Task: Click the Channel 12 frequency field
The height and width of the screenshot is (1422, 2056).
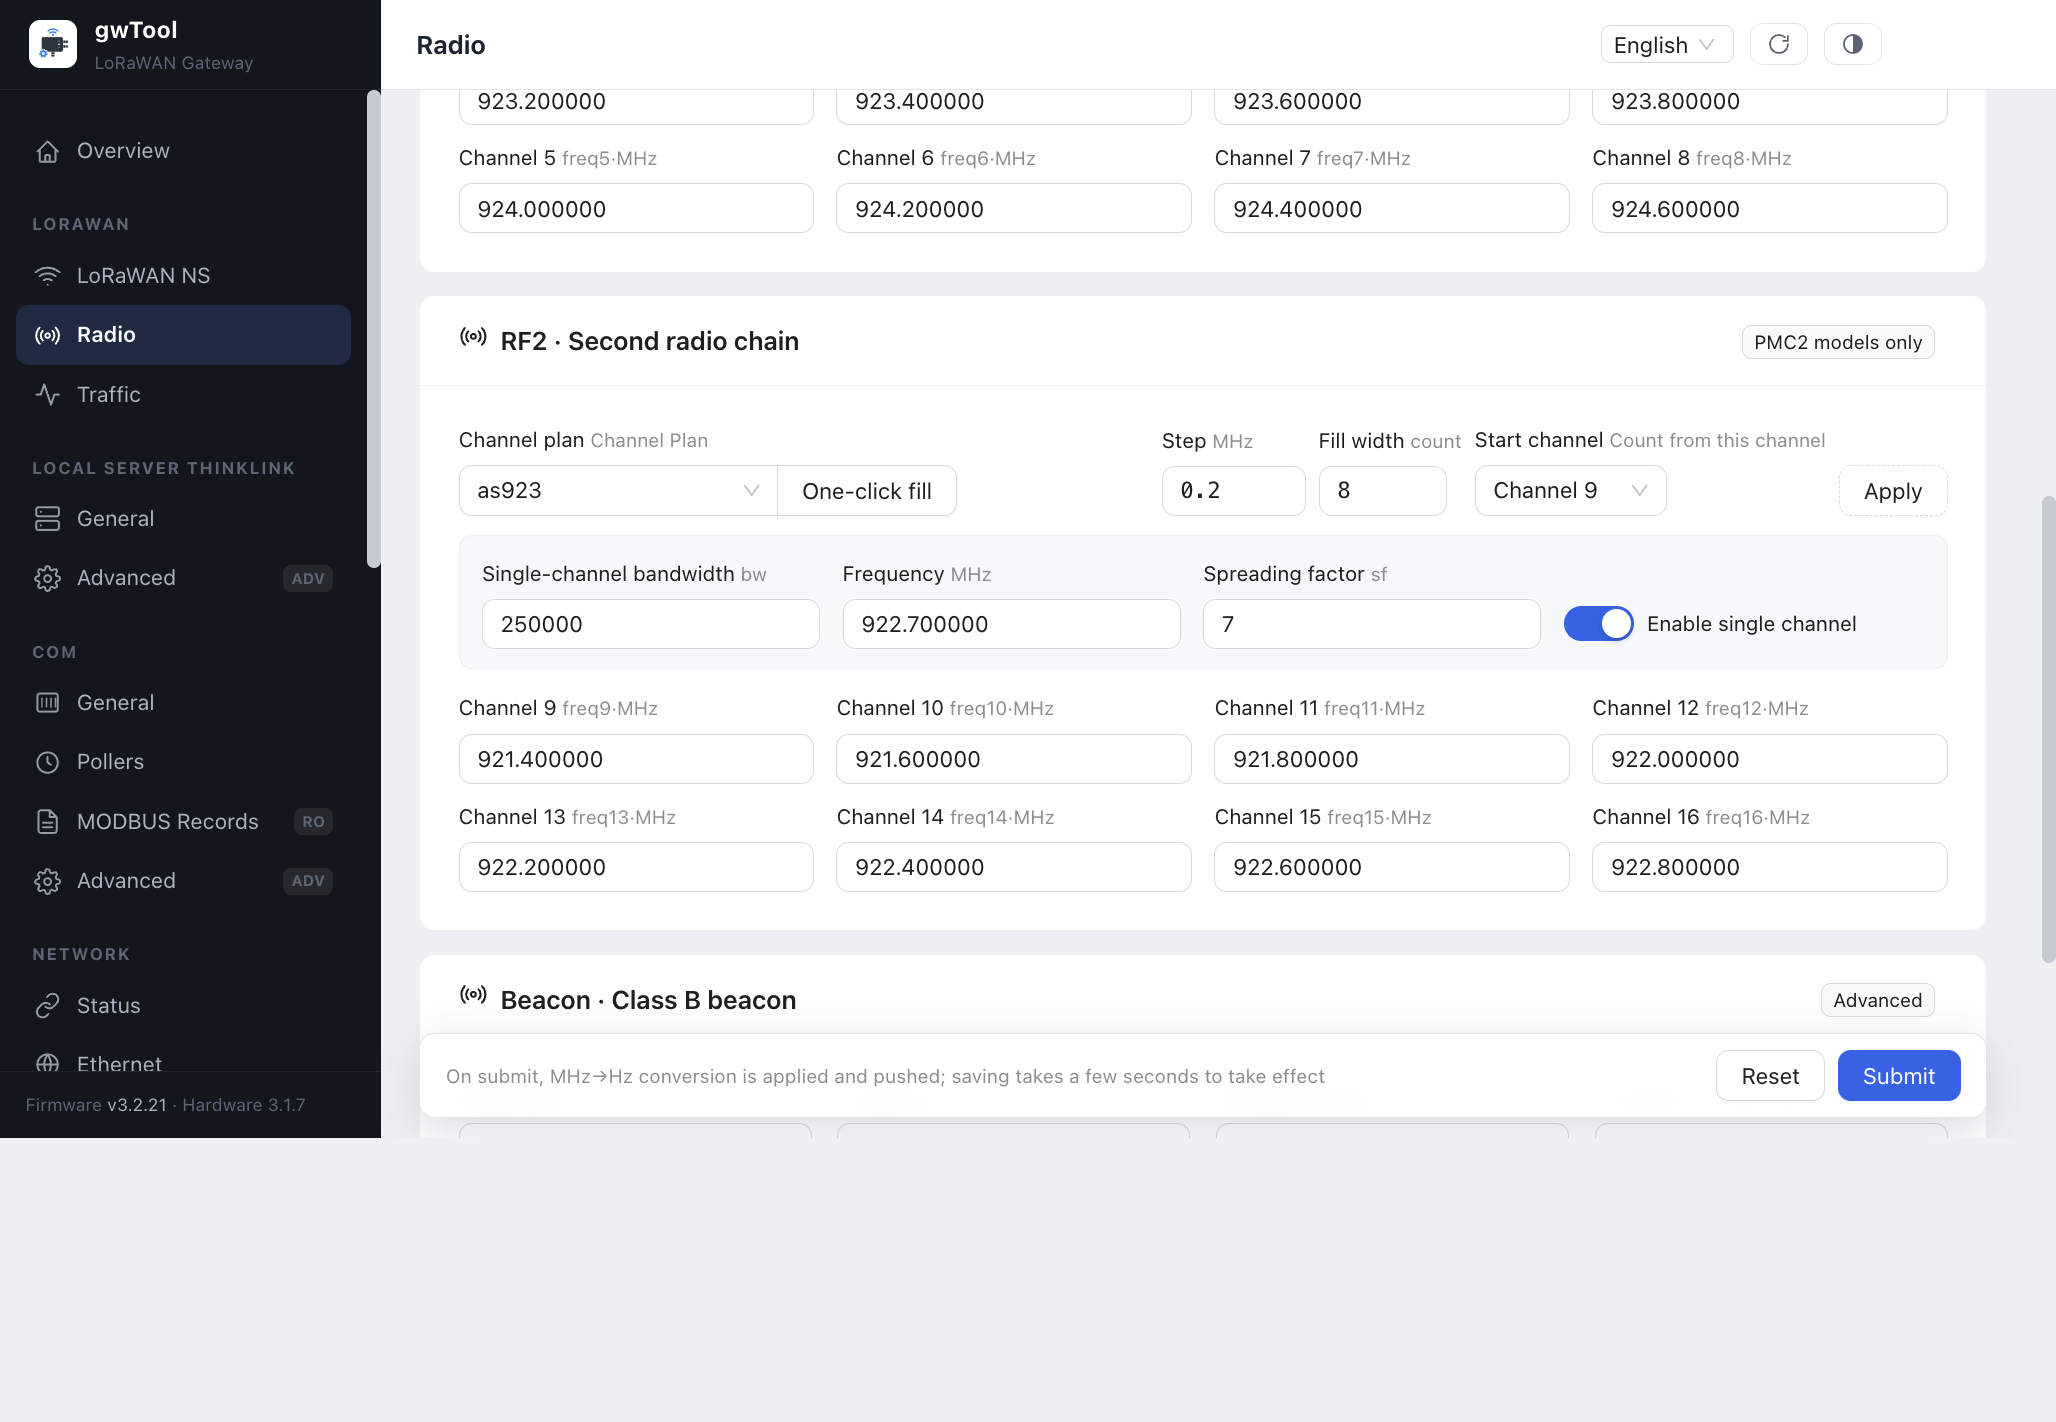Action: (1769, 759)
